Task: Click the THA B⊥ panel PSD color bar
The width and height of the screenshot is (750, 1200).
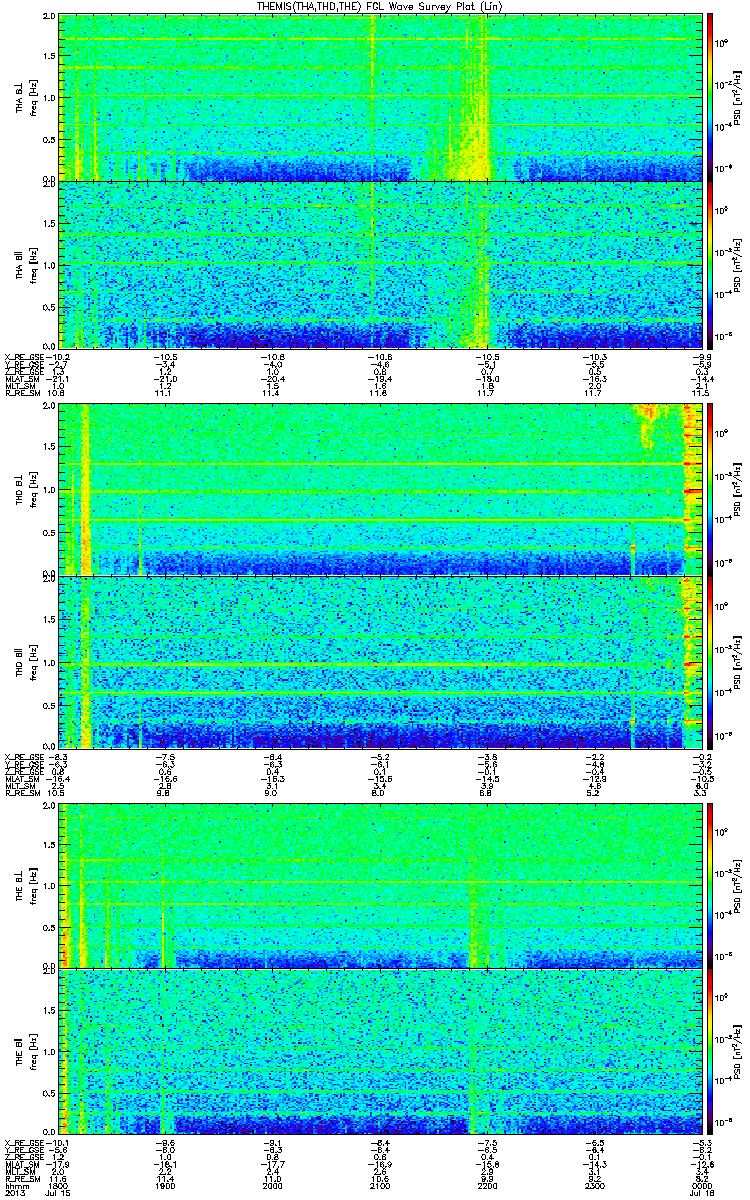Action: [x=709, y=98]
